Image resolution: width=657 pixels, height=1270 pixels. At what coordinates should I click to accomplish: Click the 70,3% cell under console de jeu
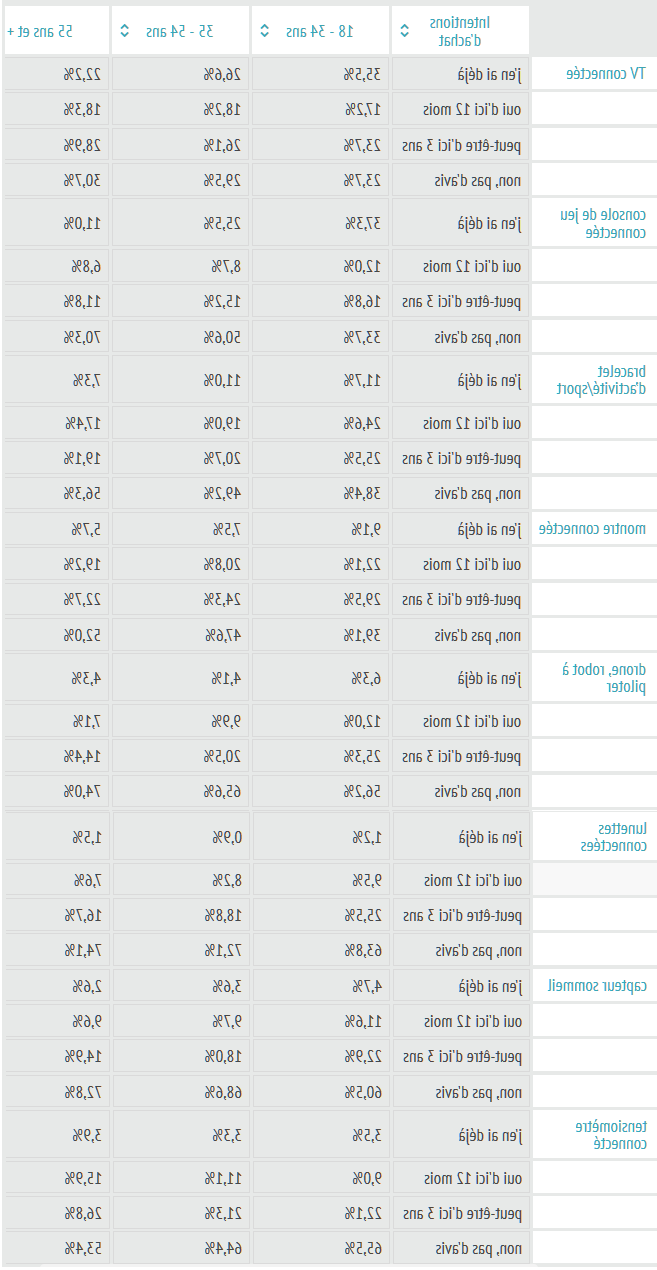coord(57,337)
